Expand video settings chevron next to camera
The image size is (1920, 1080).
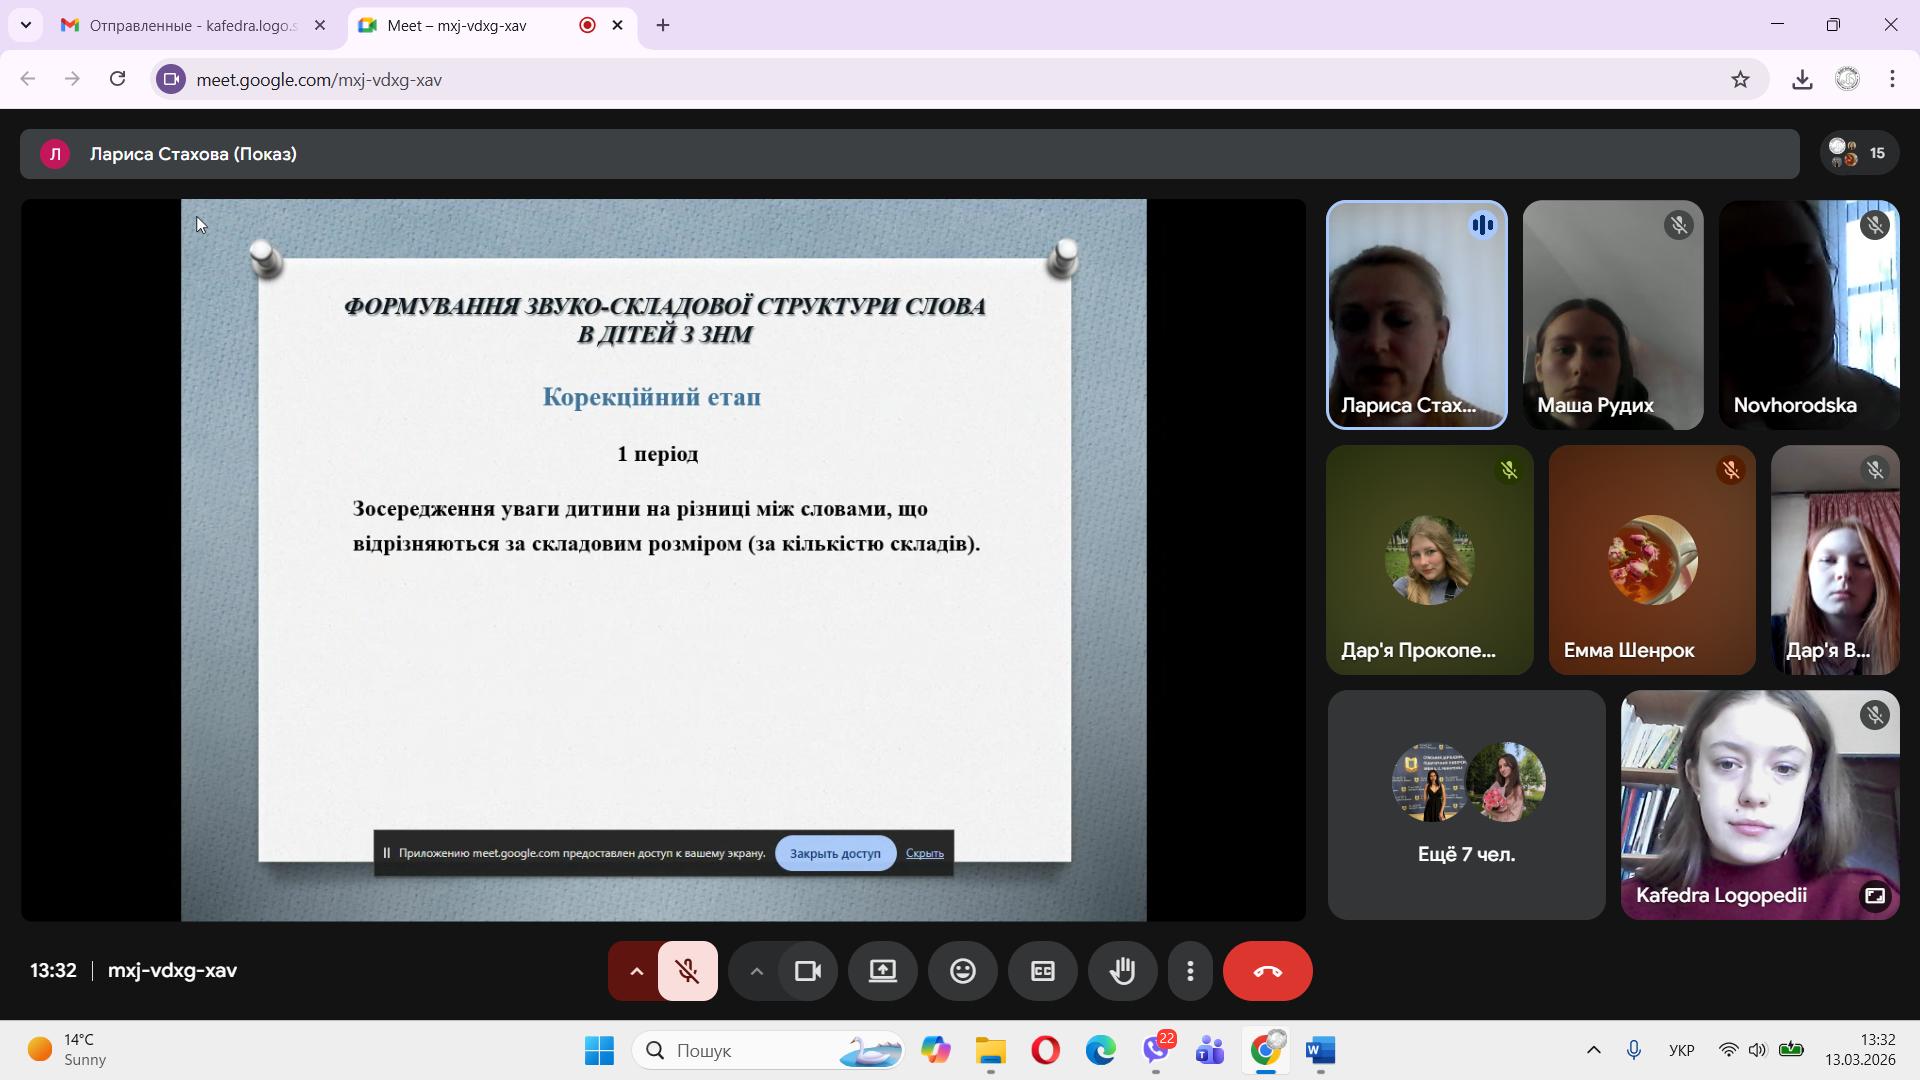click(x=756, y=971)
